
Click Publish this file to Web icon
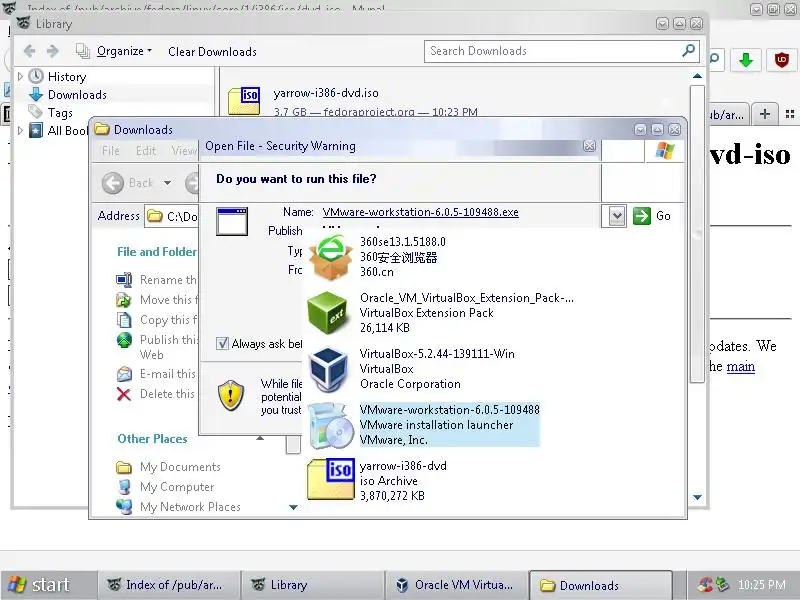124,340
